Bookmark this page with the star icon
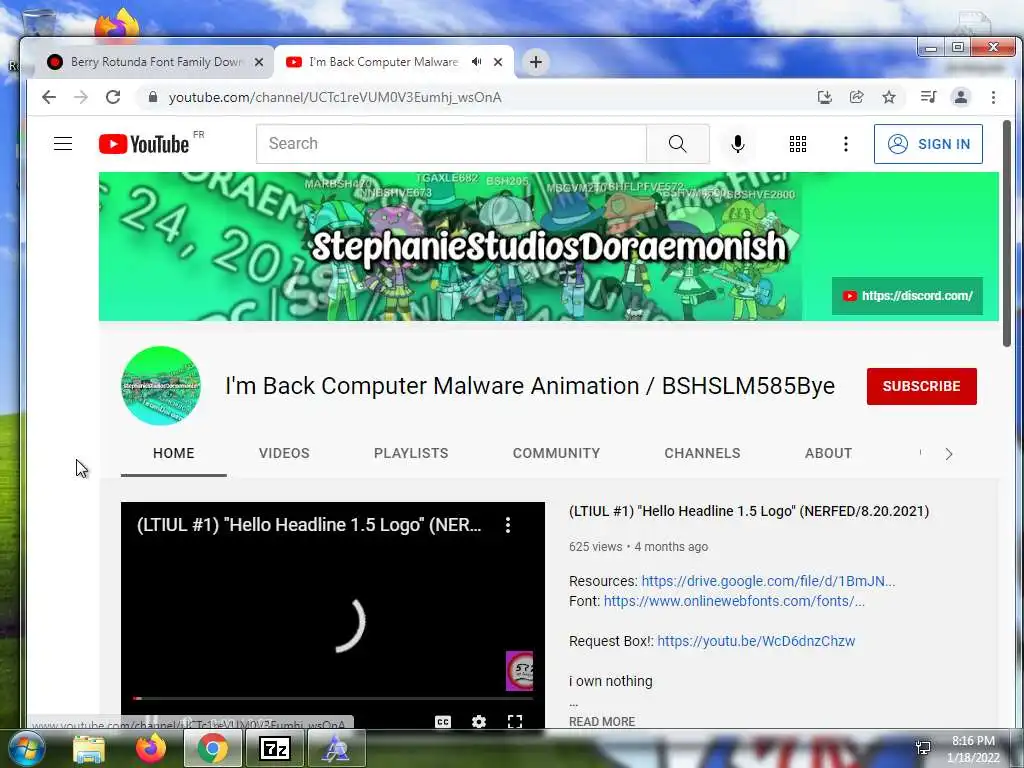This screenshot has width=1024, height=768. pos(889,97)
